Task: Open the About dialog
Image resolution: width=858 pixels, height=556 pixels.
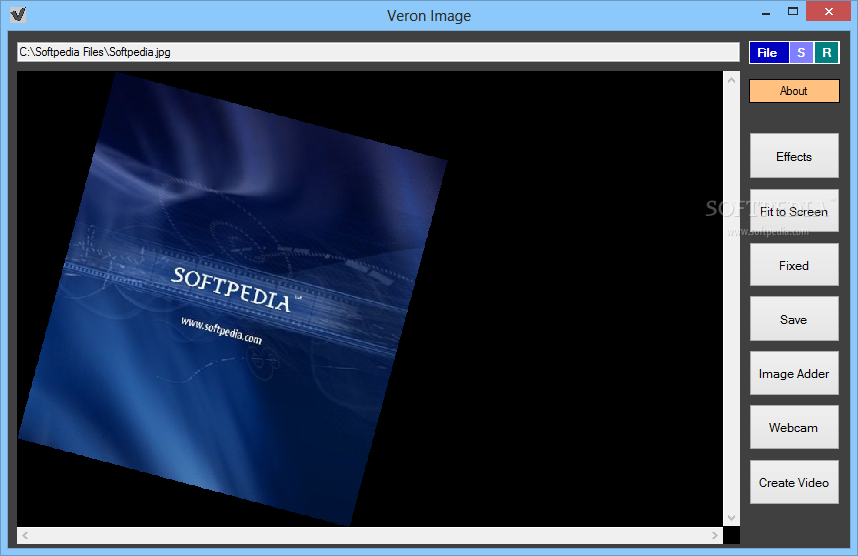Action: pos(794,91)
